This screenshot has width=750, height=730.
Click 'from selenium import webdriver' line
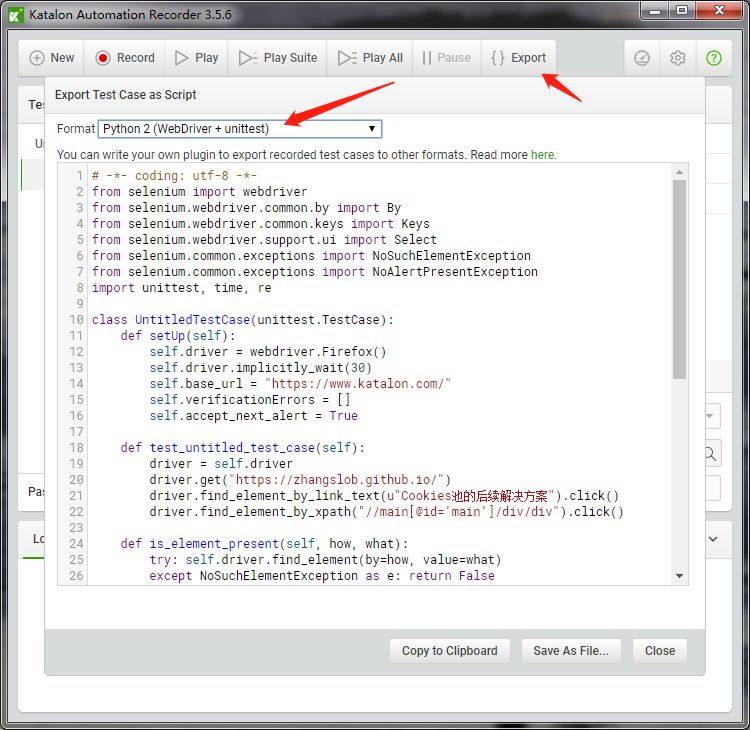pyautogui.click(x=199, y=192)
